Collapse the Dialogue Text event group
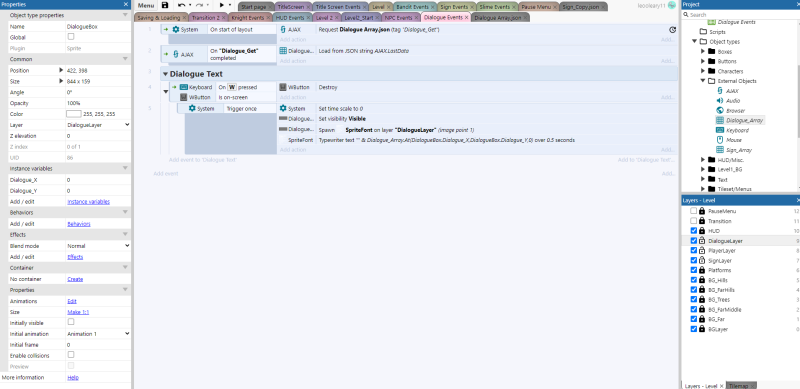This screenshot has height=389, width=800. 165,74
